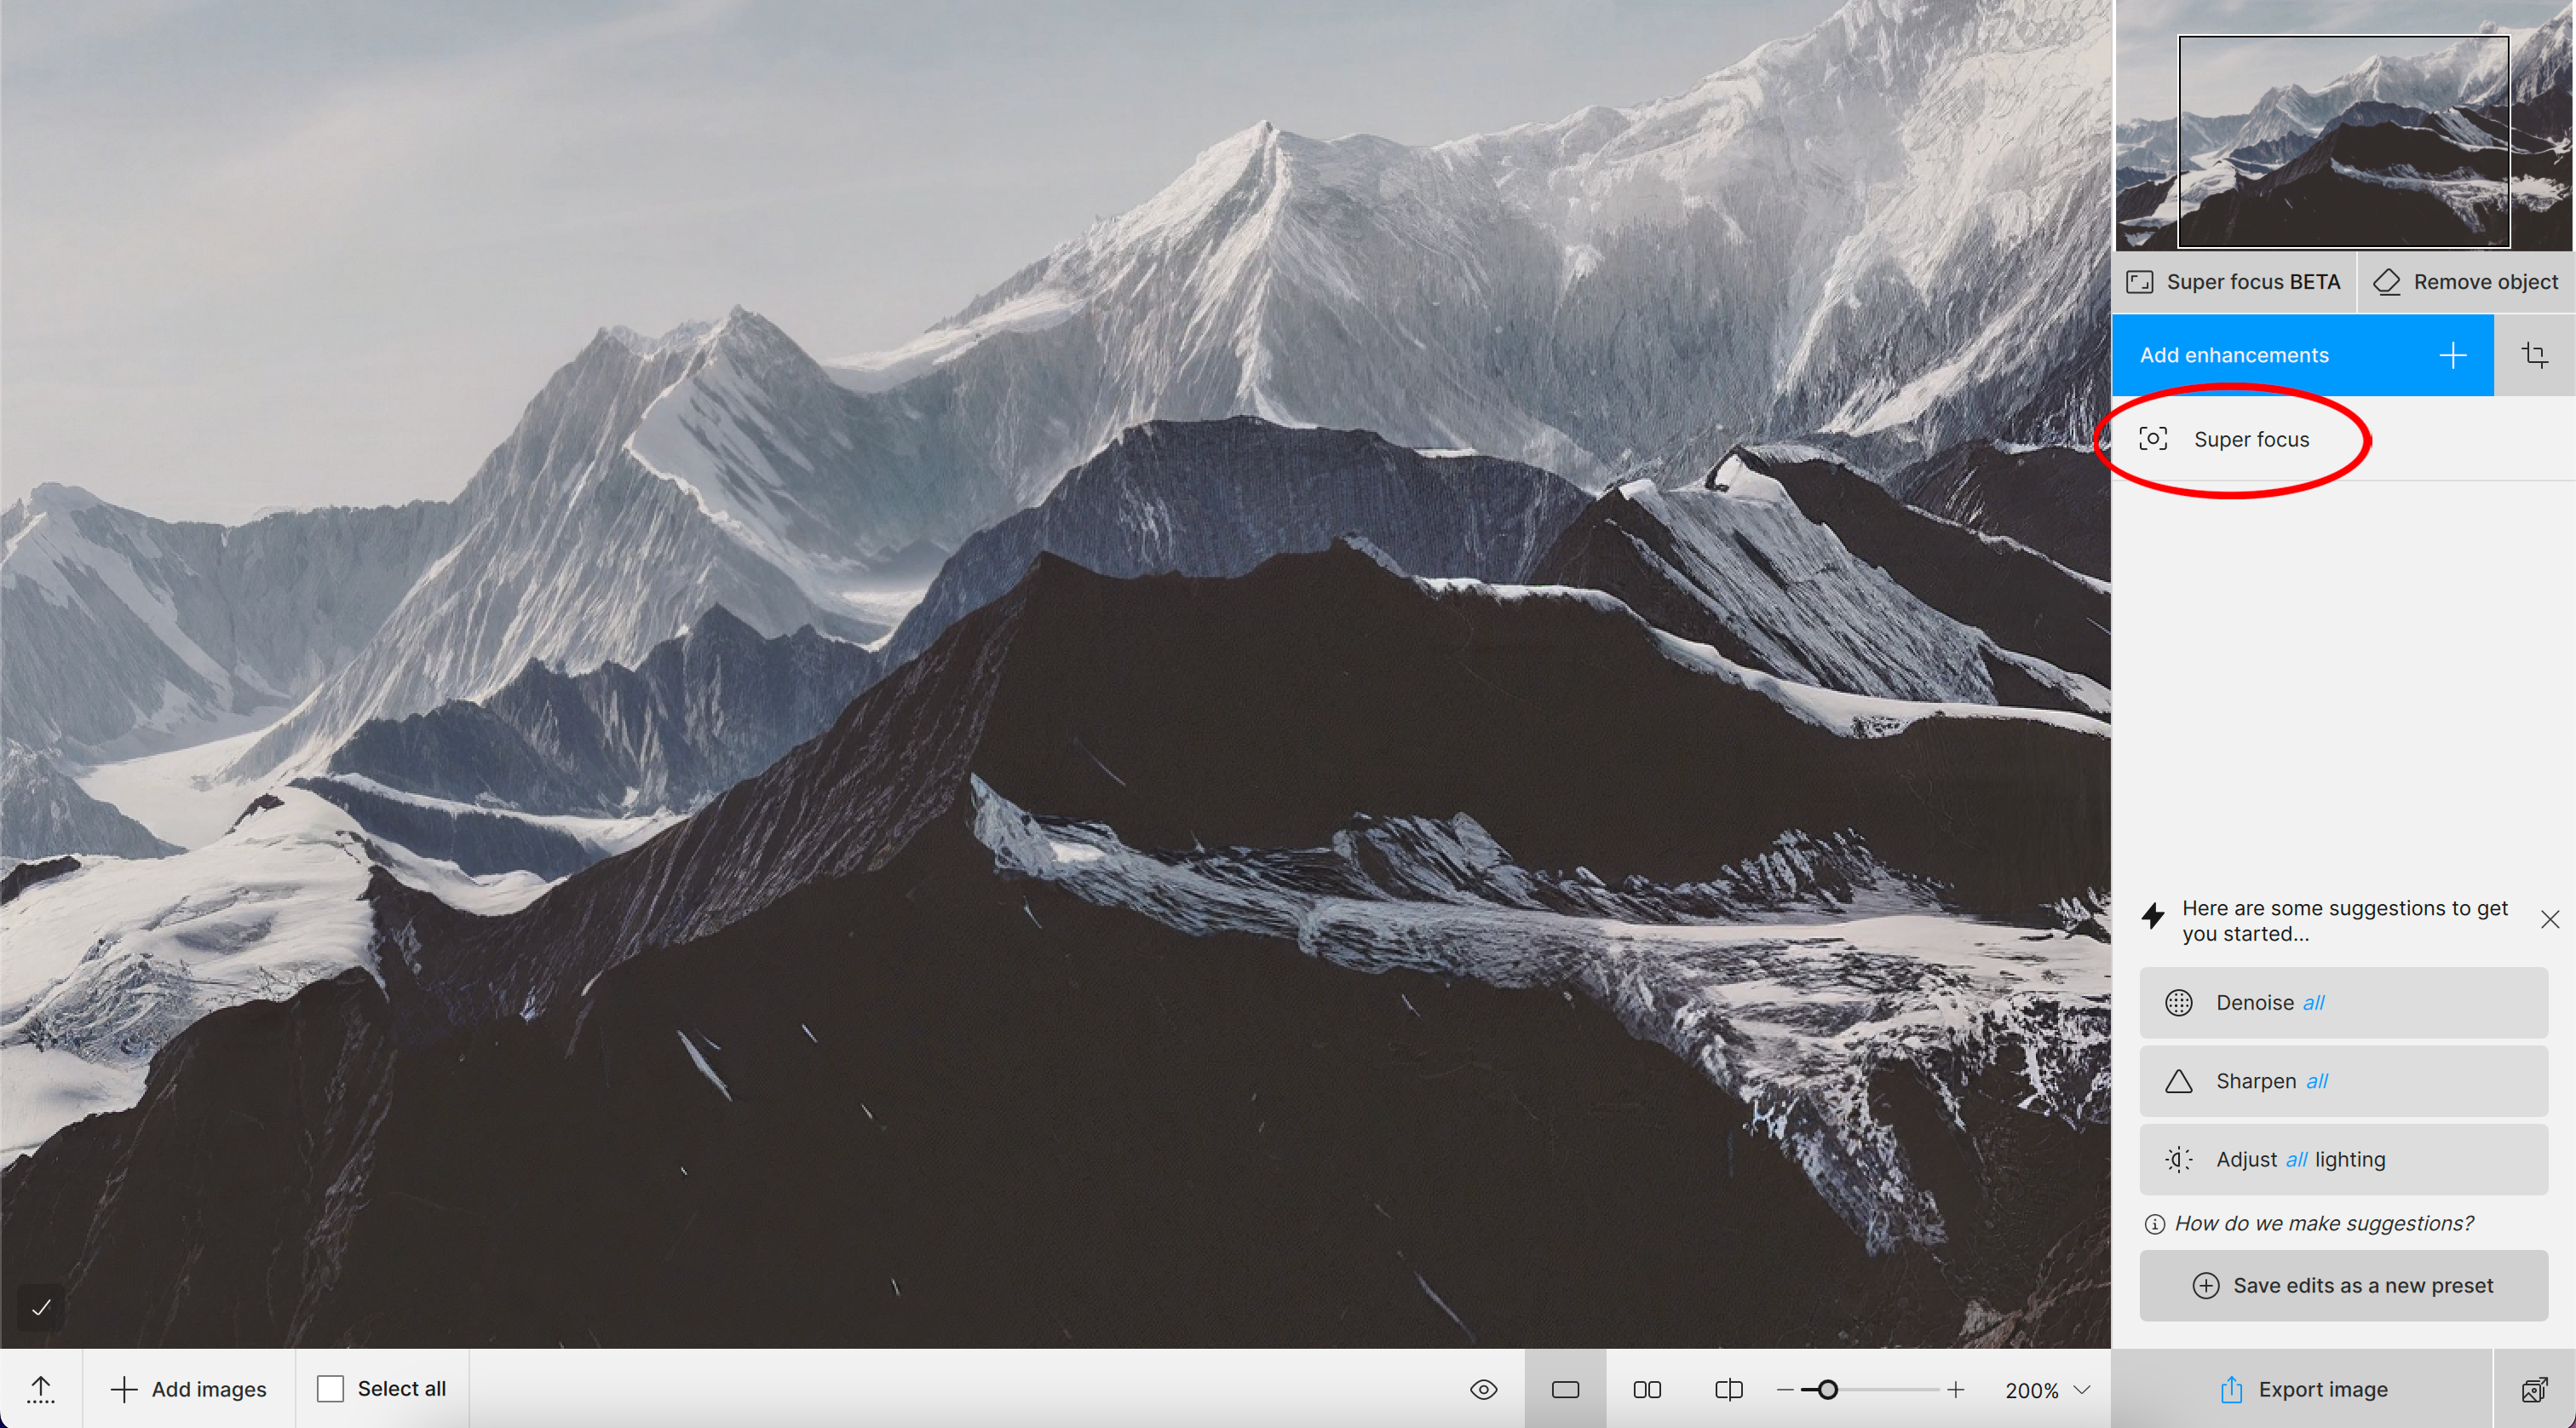Dismiss the suggestions panel
Viewport: 2576px width, 1428px height.
2549,919
